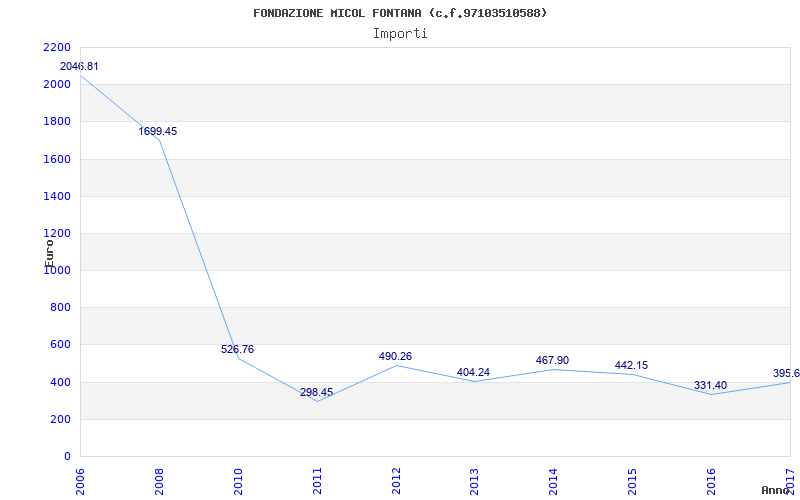Click the x-axis year 2016
Screen dimensions: 800x500
[711, 481]
